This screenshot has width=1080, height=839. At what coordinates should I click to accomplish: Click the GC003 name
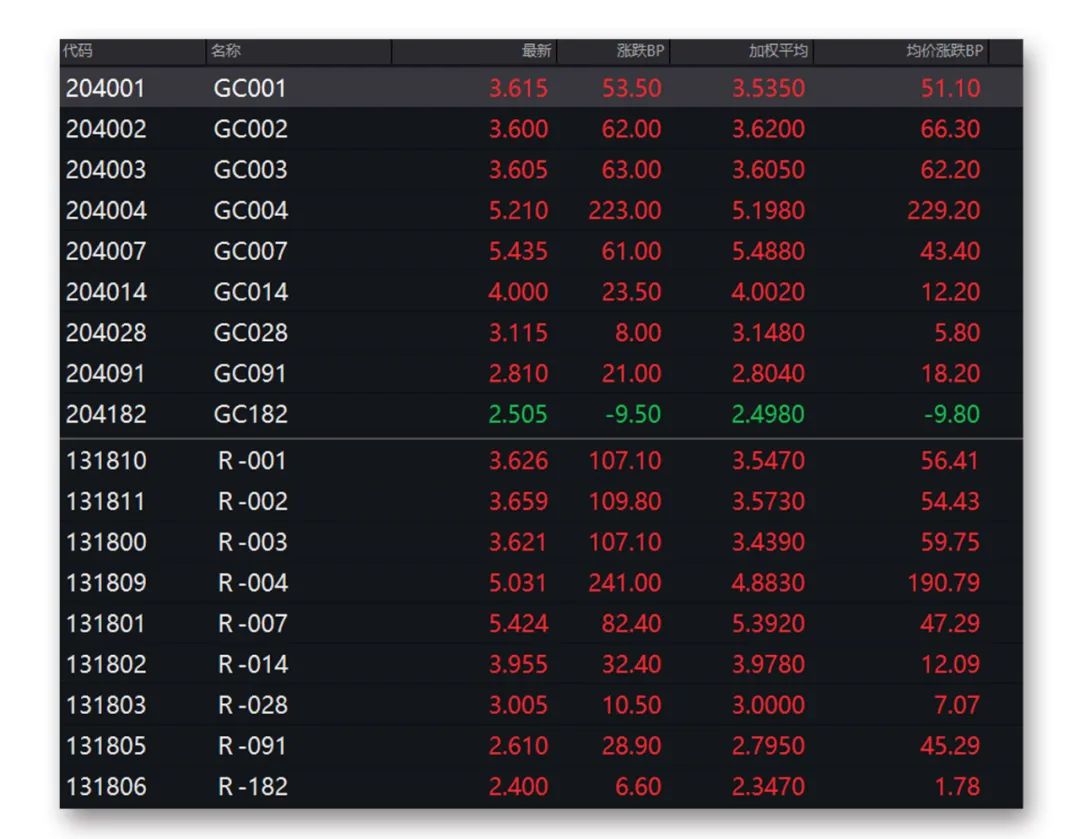[250, 169]
